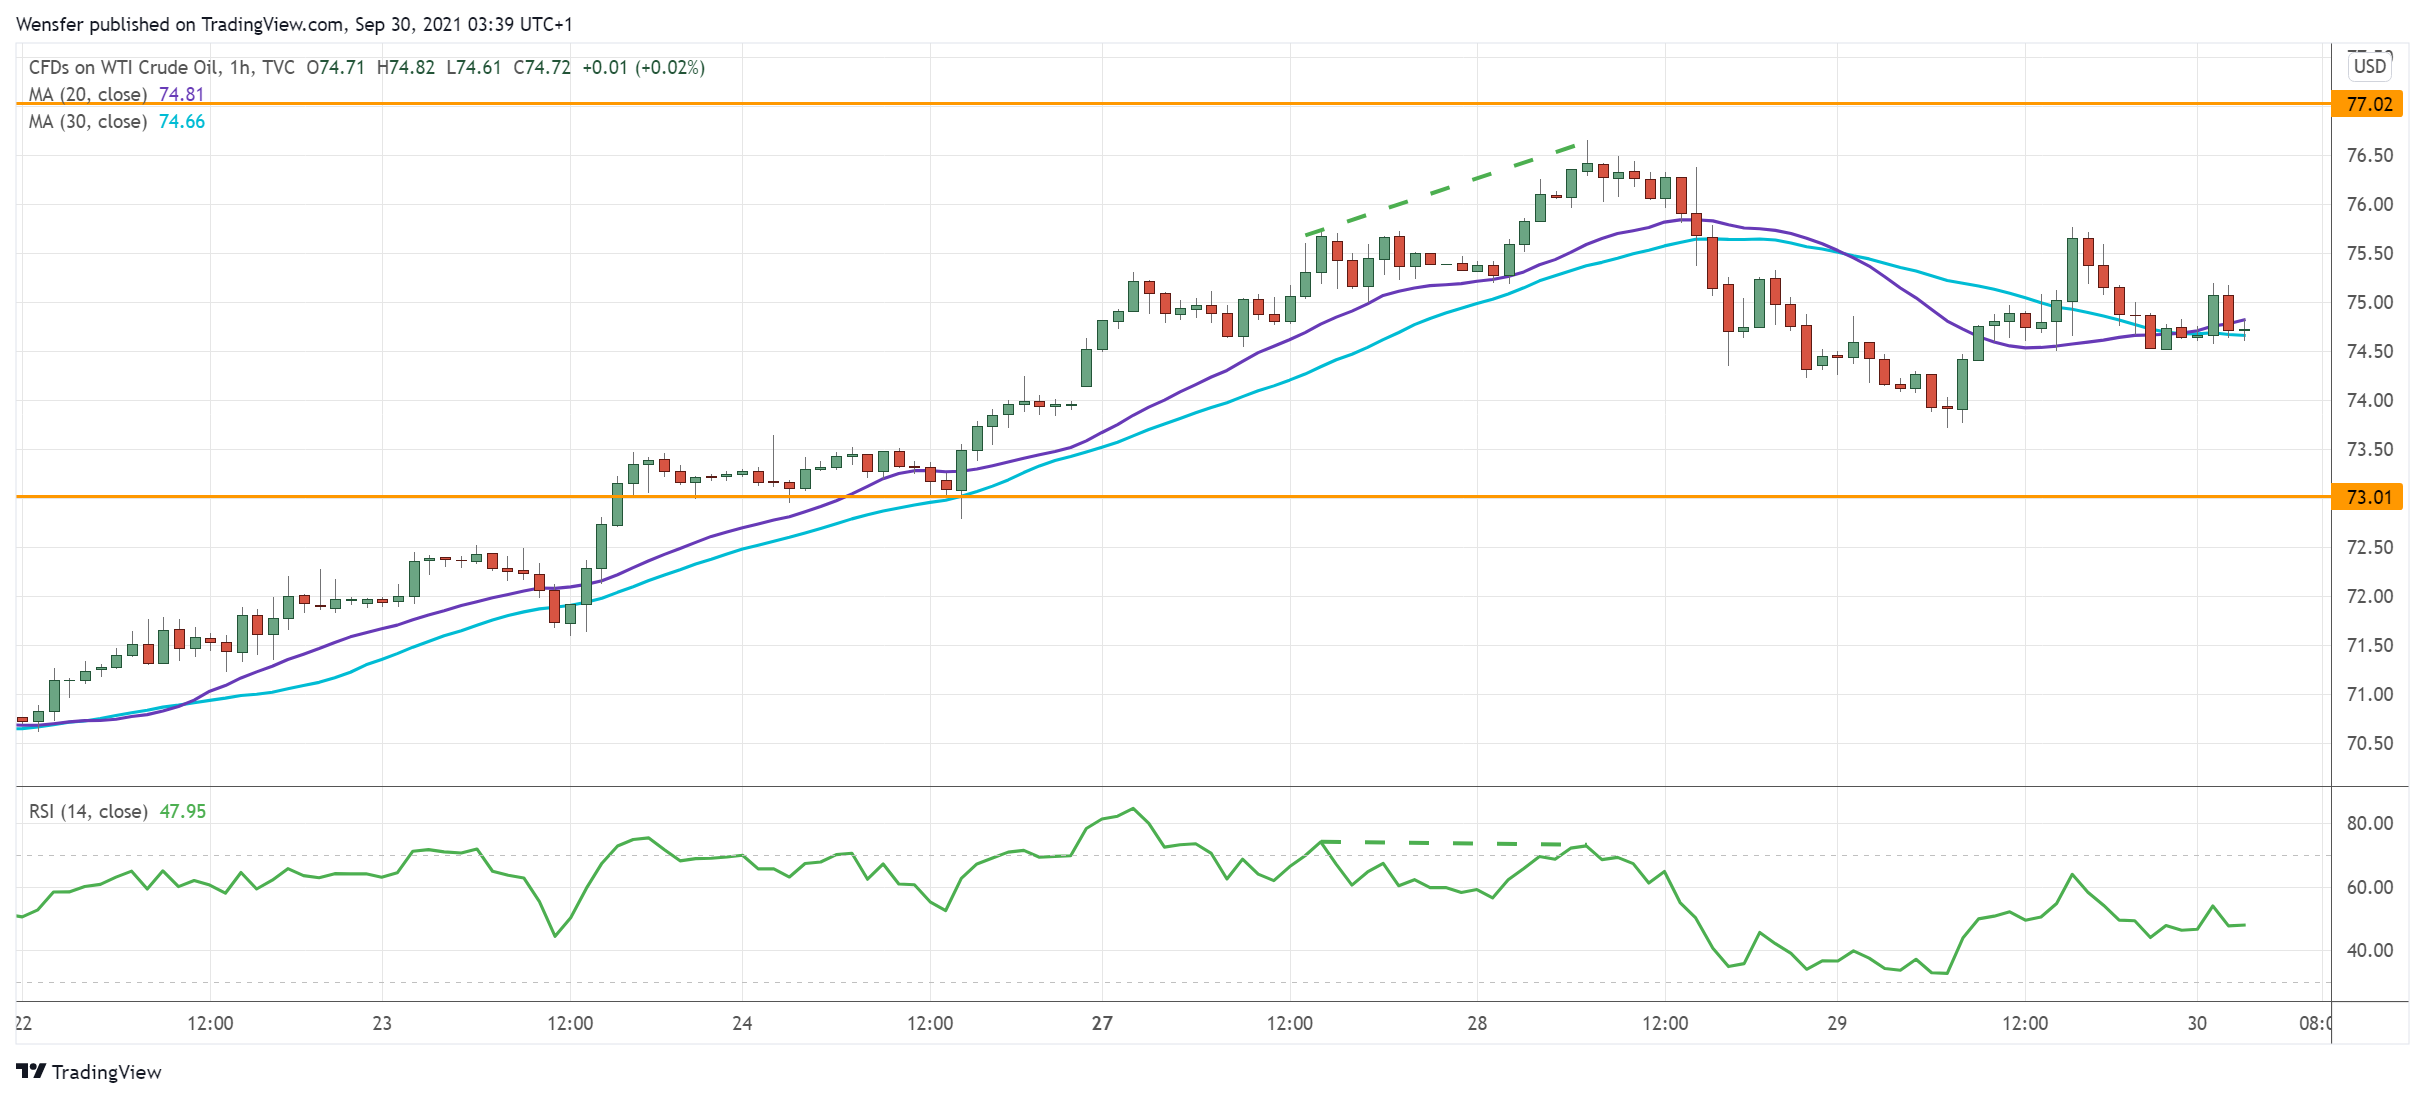Open the USD currency selector
Viewport: 2425px width, 1099px height.
pos(2369,66)
